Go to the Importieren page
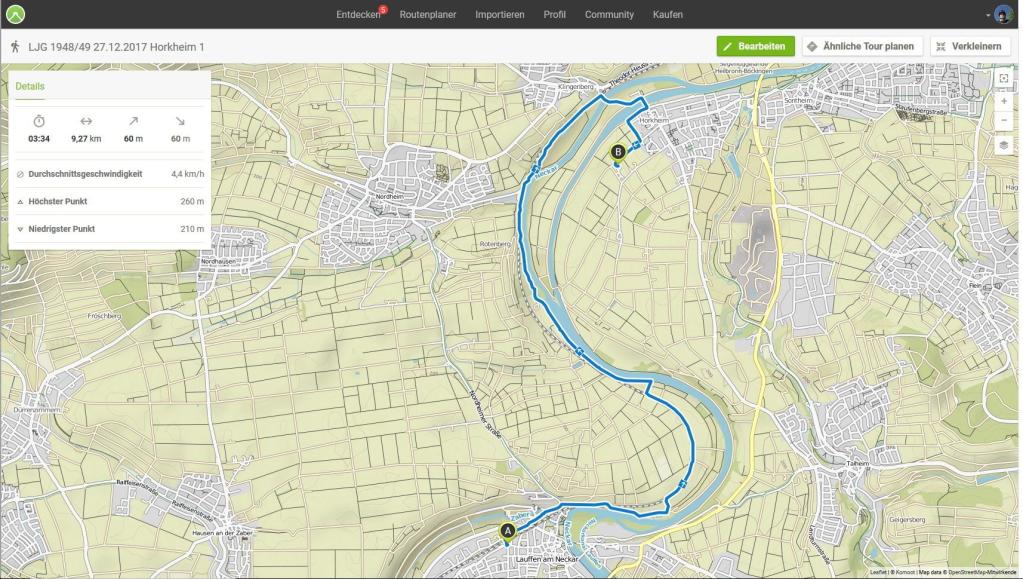The width and height of the screenshot is (1023, 579). (x=500, y=14)
